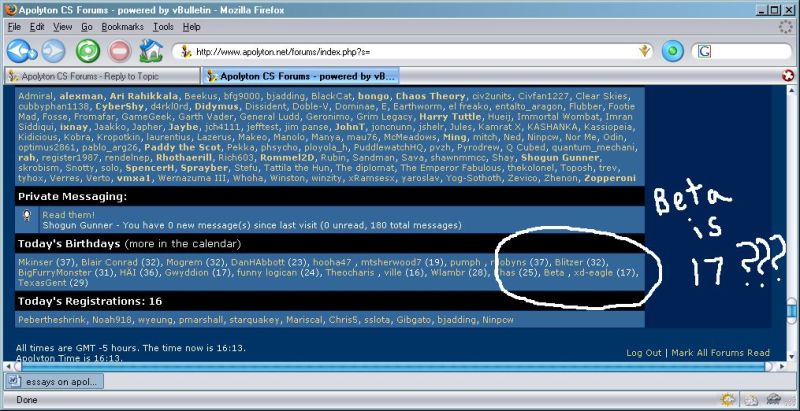Click the green Go button beside address bar
The image size is (800, 411).
tap(672, 50)
